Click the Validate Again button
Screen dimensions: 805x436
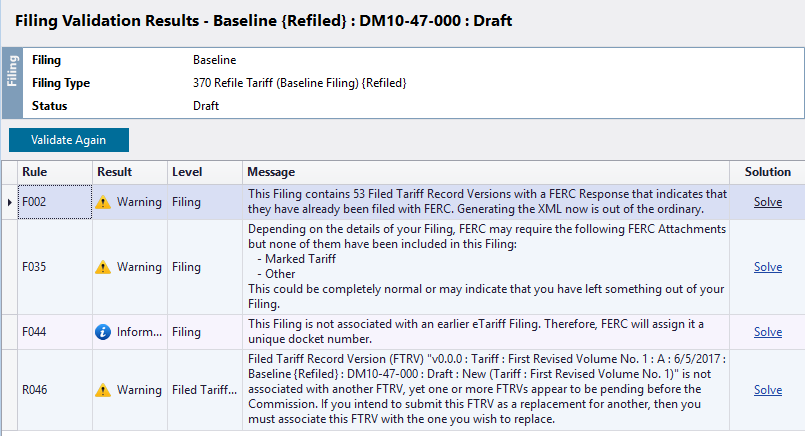69,140
